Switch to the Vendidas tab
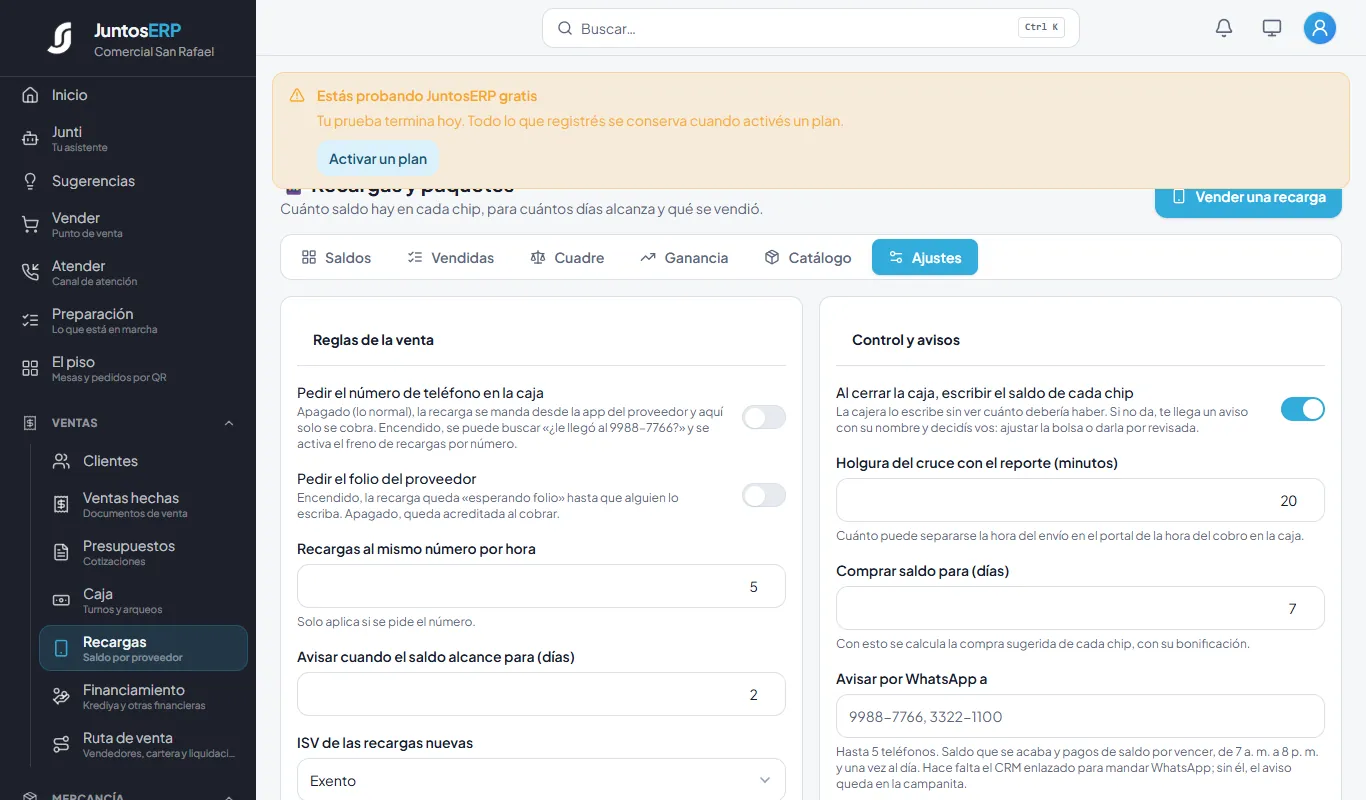Screen dimensions: 1366x800 pos(451,257)
